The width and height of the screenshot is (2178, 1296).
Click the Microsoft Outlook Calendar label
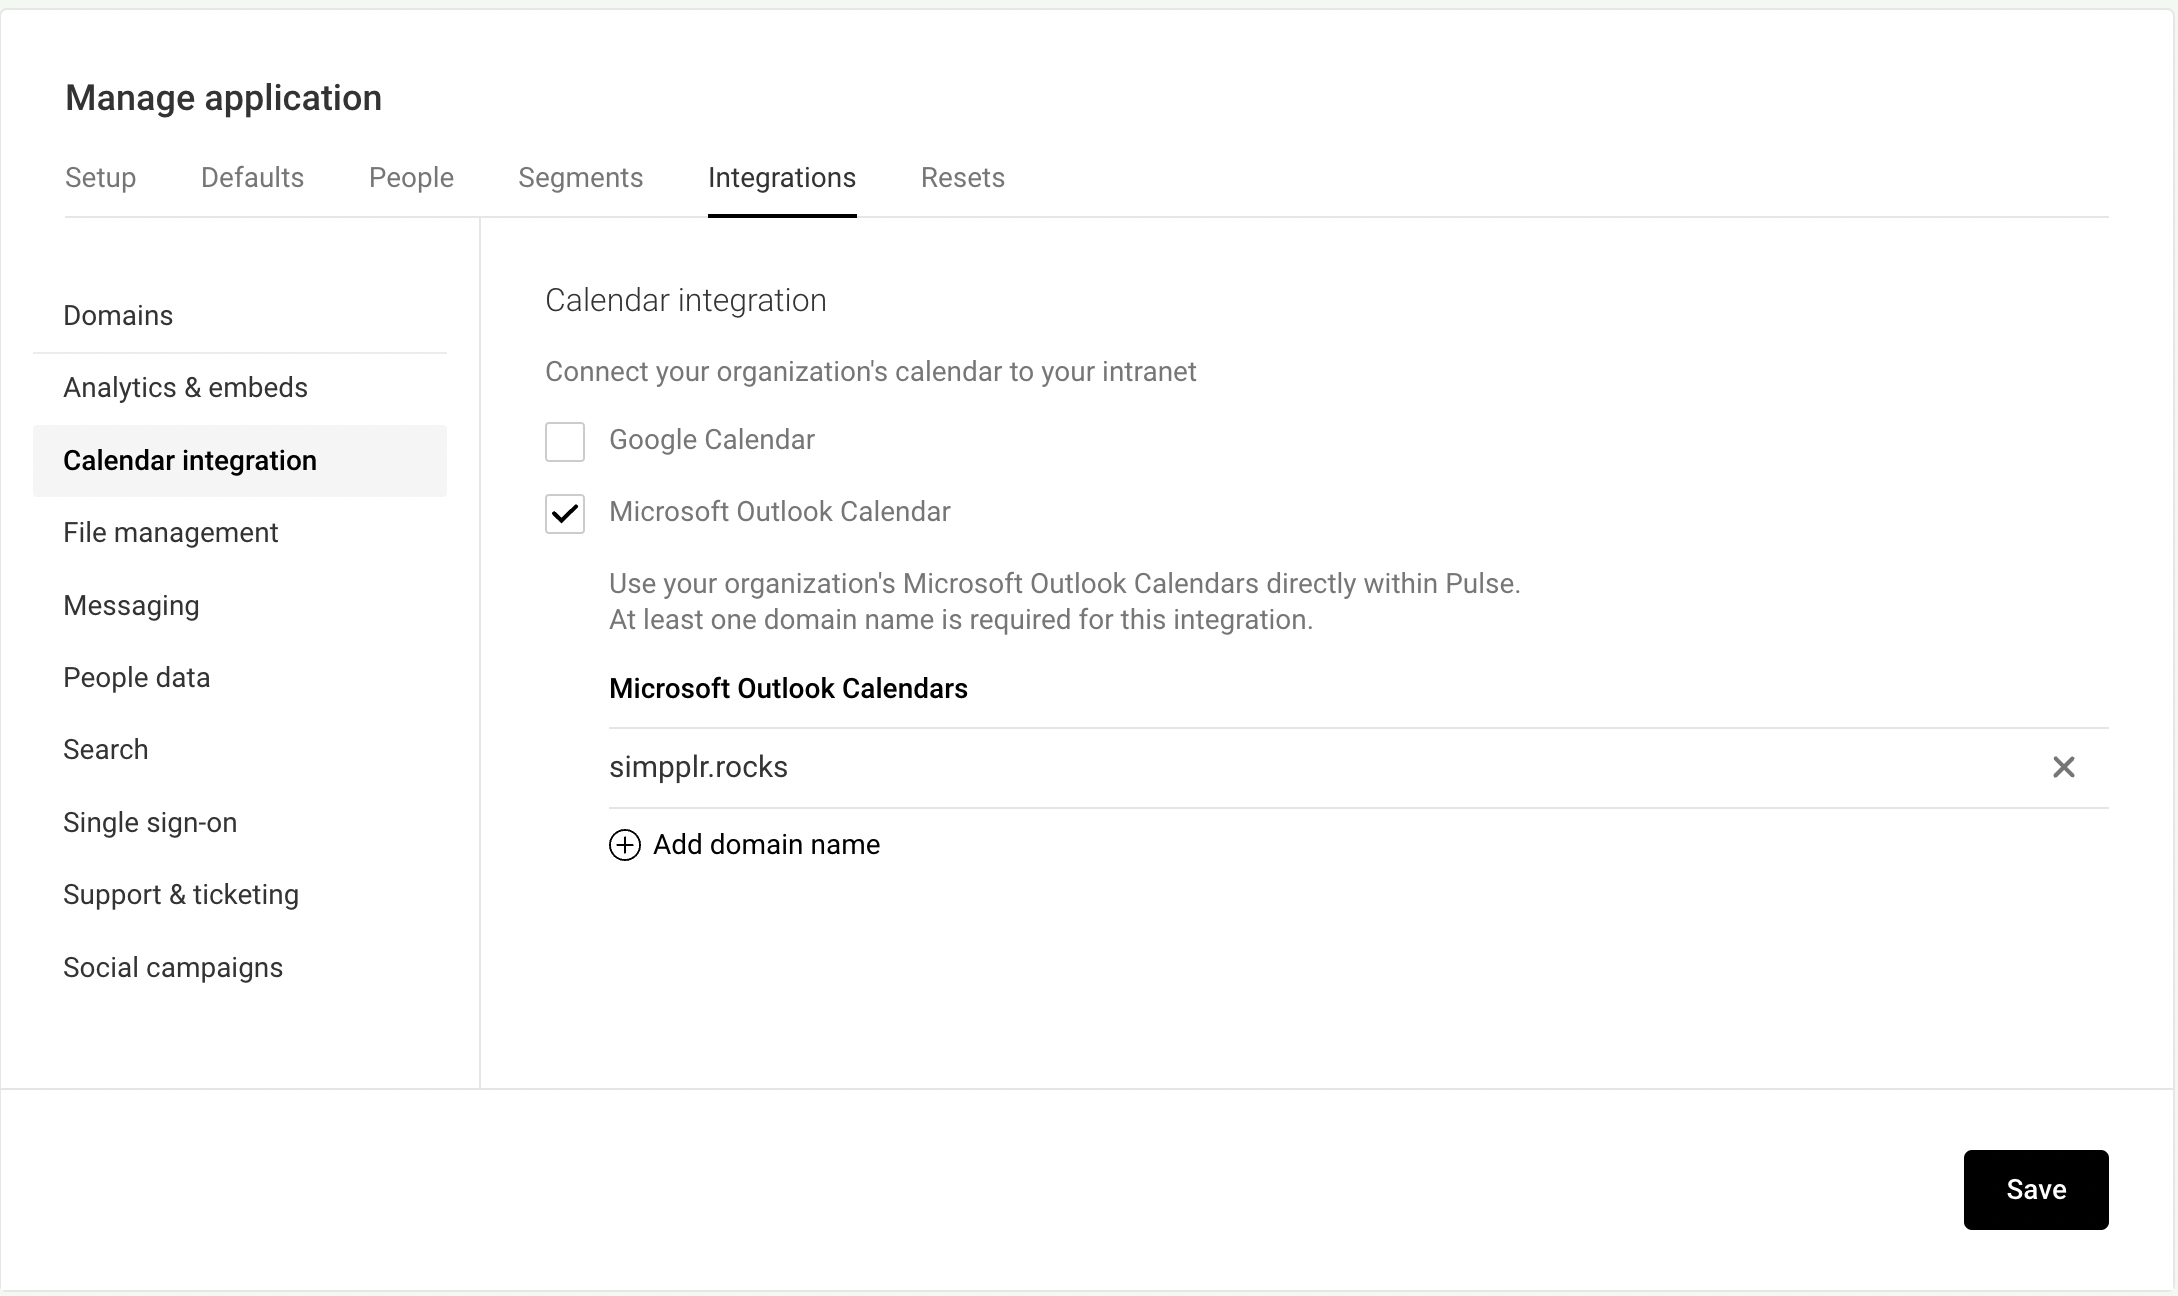click(780, 512)
